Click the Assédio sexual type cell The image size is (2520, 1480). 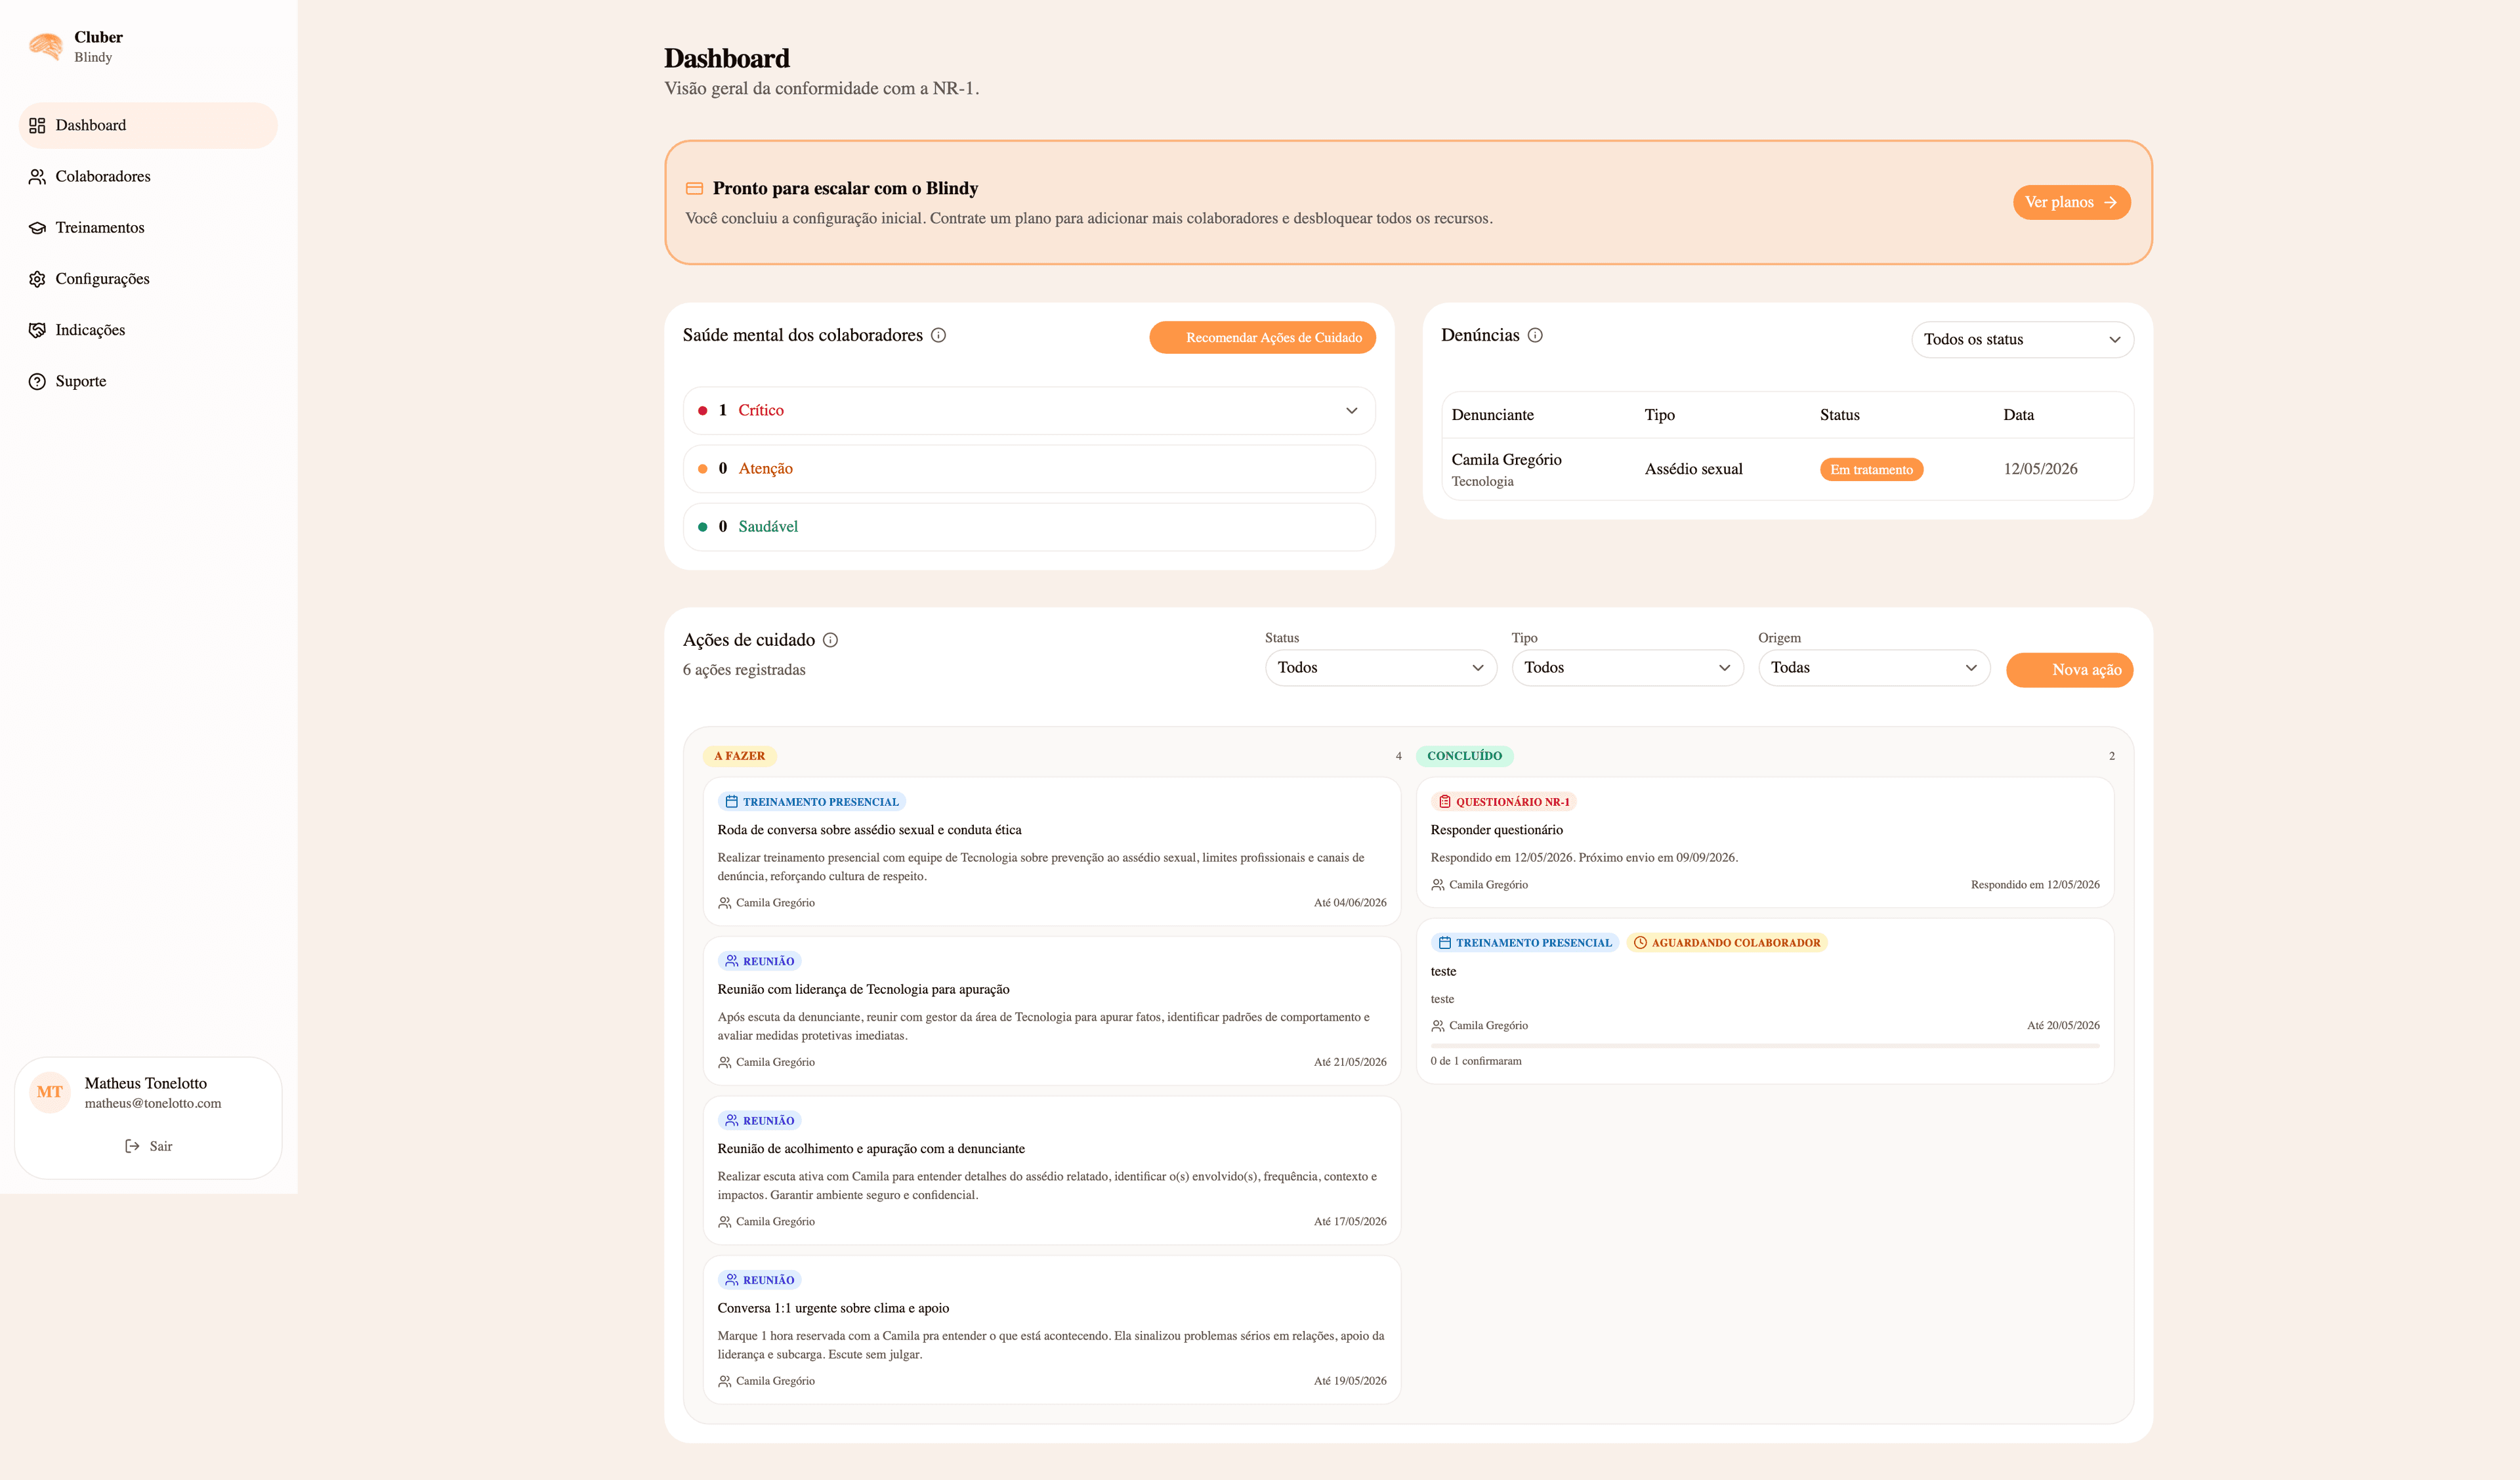pyautogui.click(x=1693, y=469)
